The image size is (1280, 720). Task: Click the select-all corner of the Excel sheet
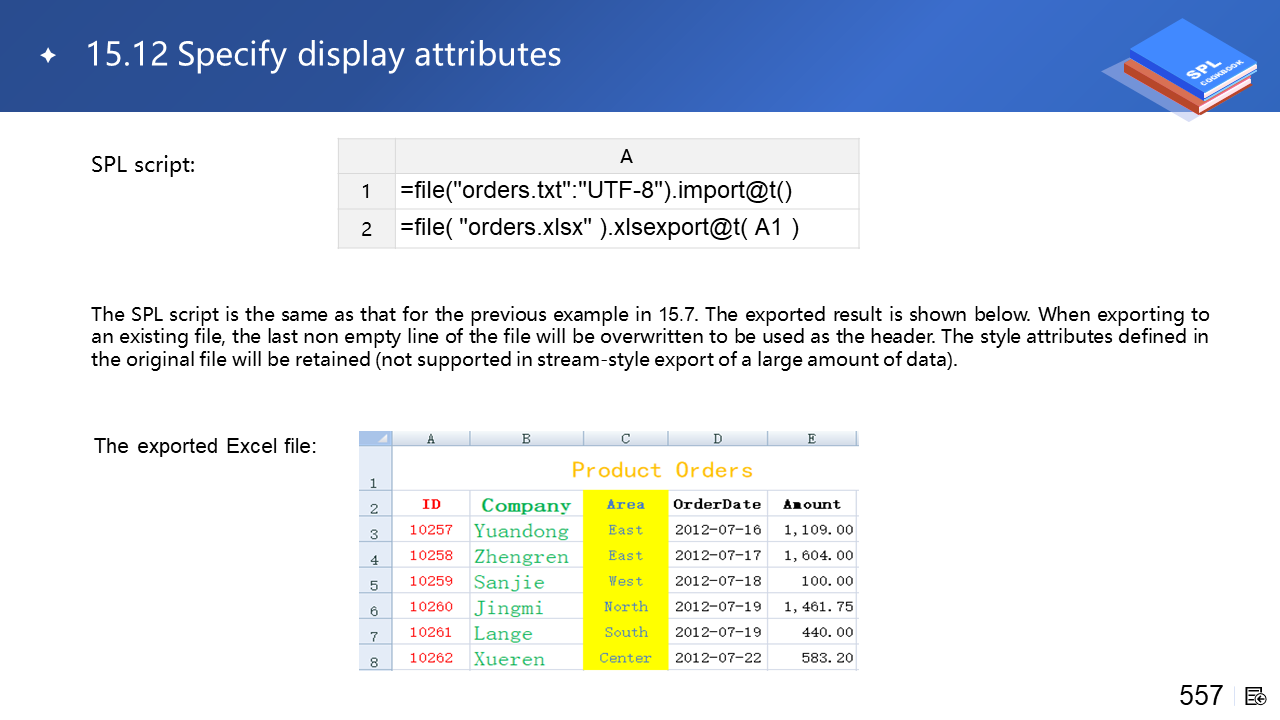pos(375,438)
